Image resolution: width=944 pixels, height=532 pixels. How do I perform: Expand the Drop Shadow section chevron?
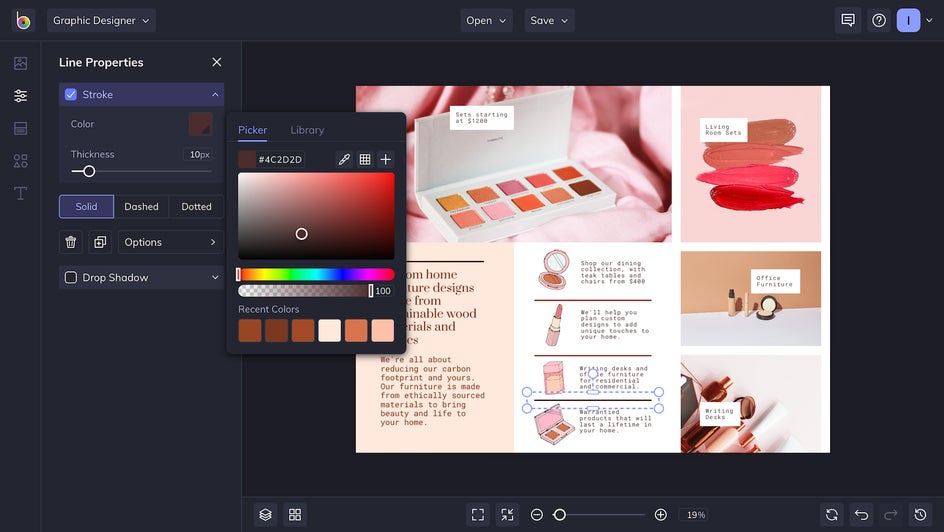pos(215,277)
